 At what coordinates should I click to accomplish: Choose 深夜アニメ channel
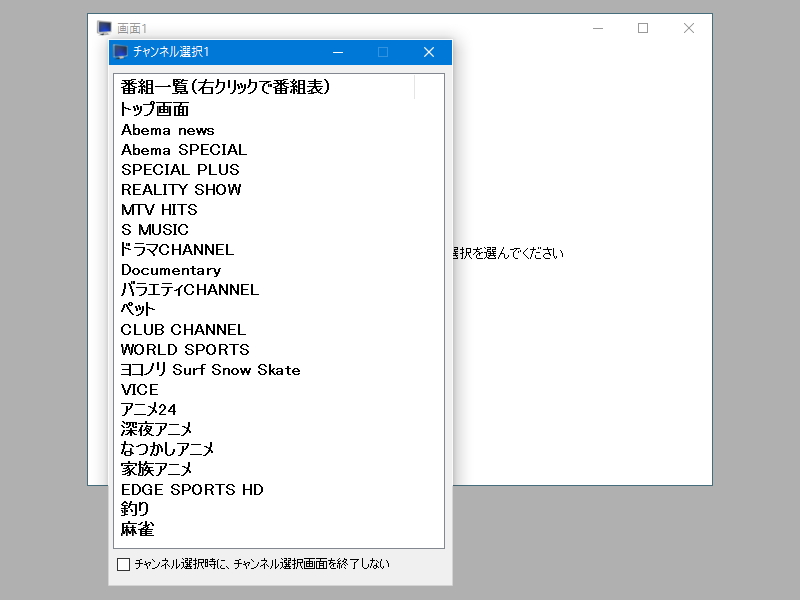[156, 429]
